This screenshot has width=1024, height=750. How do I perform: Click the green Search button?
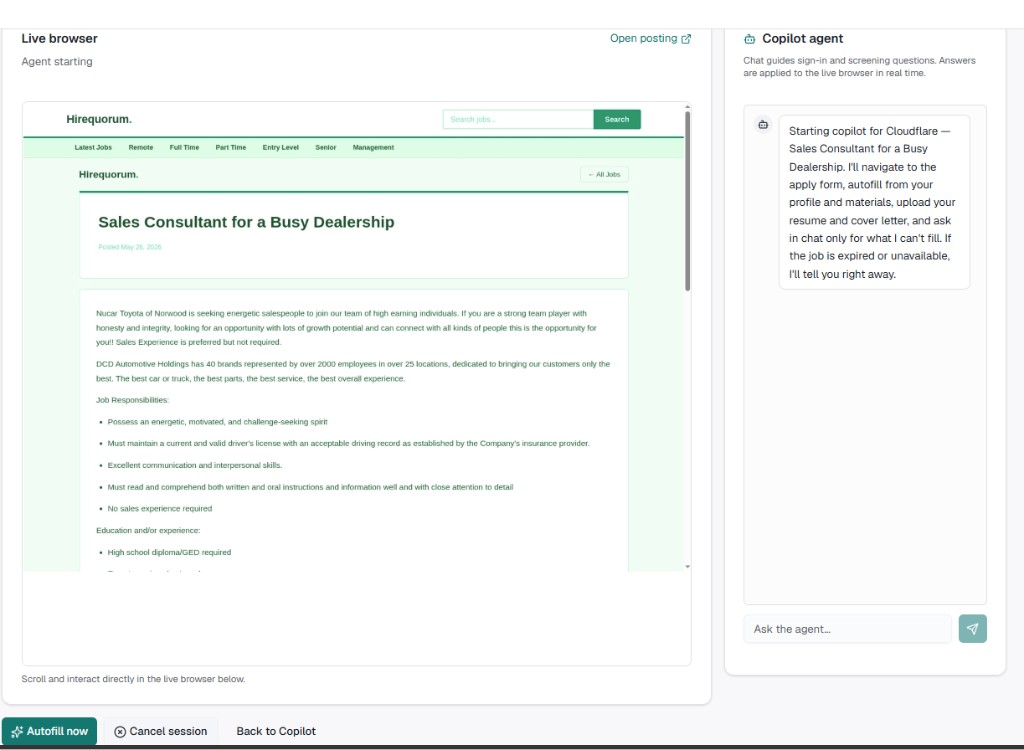click(616, 119)
